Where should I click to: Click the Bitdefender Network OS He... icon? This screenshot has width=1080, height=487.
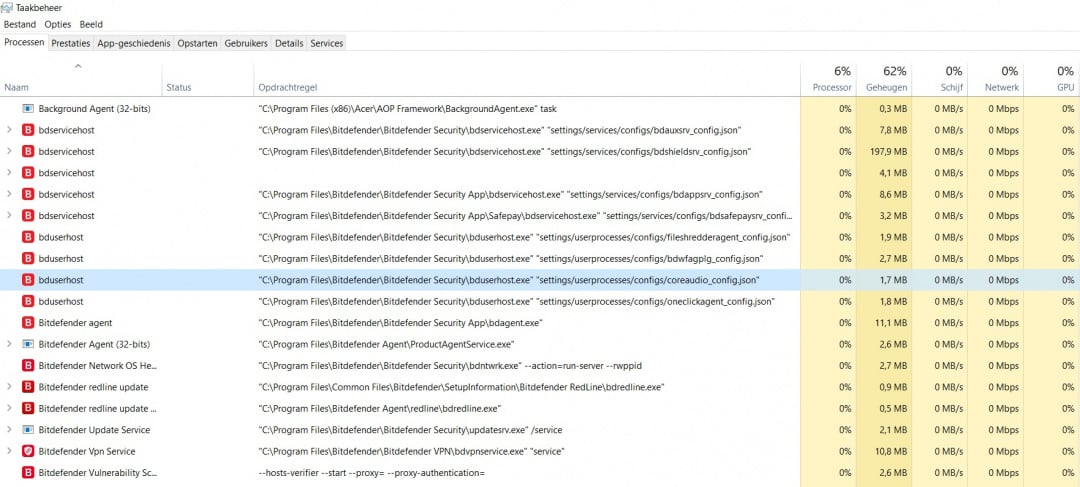click(x=28, y=366)
